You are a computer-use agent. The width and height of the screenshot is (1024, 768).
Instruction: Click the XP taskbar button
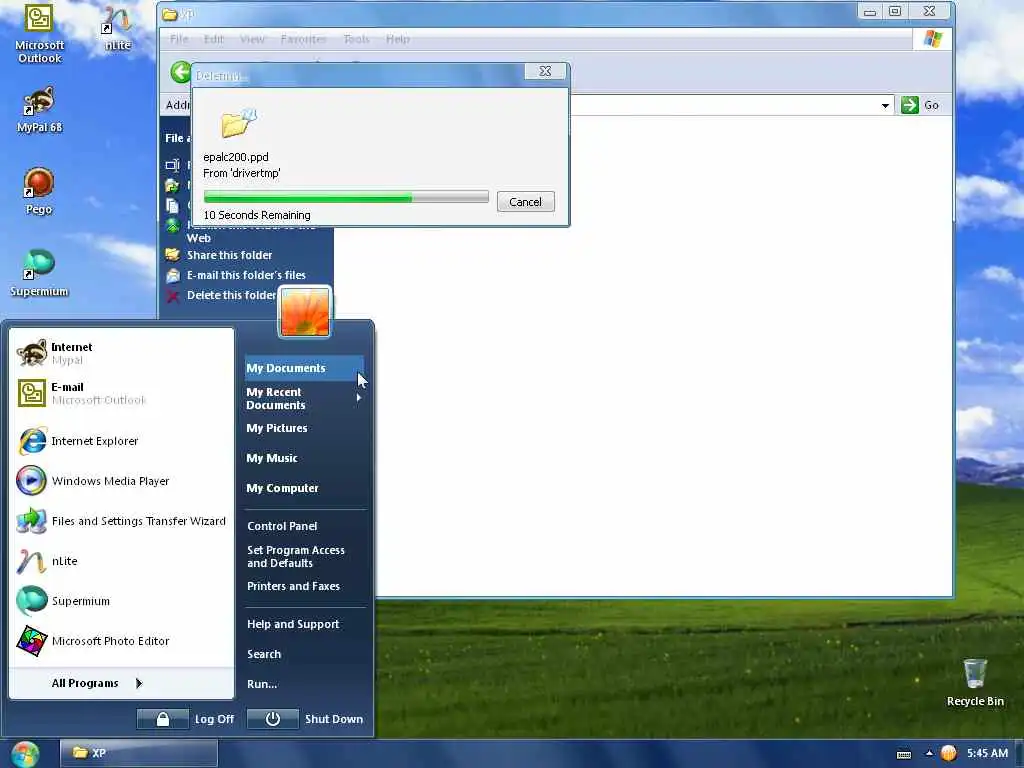click(x=138, y=753)
